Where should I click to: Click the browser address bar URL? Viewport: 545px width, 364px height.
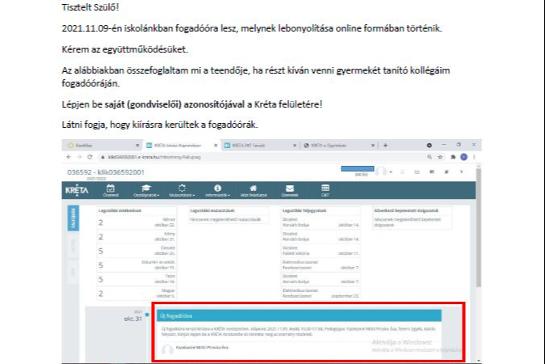(x=154, y=157)
